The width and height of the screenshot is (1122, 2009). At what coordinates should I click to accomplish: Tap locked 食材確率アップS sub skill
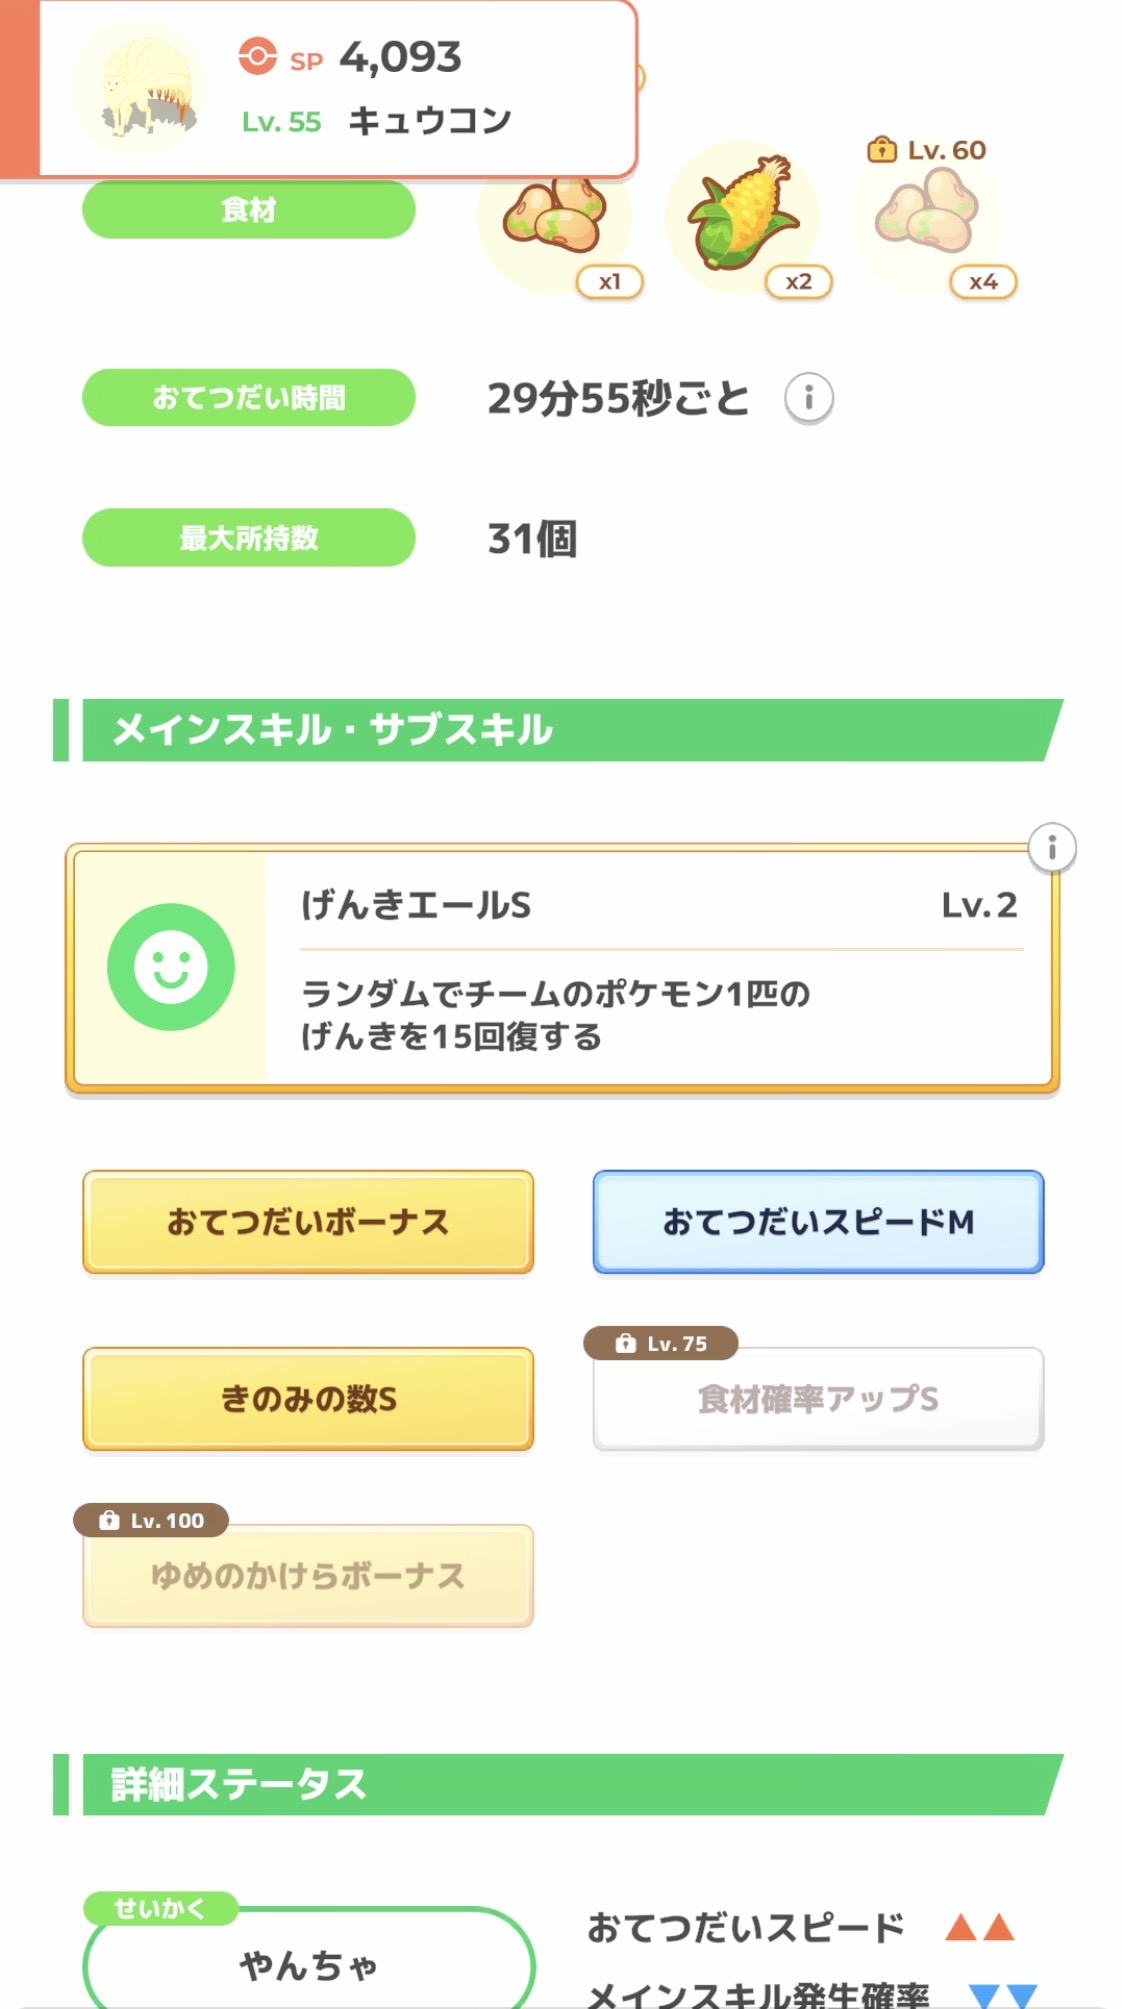tap(818, 1398)
